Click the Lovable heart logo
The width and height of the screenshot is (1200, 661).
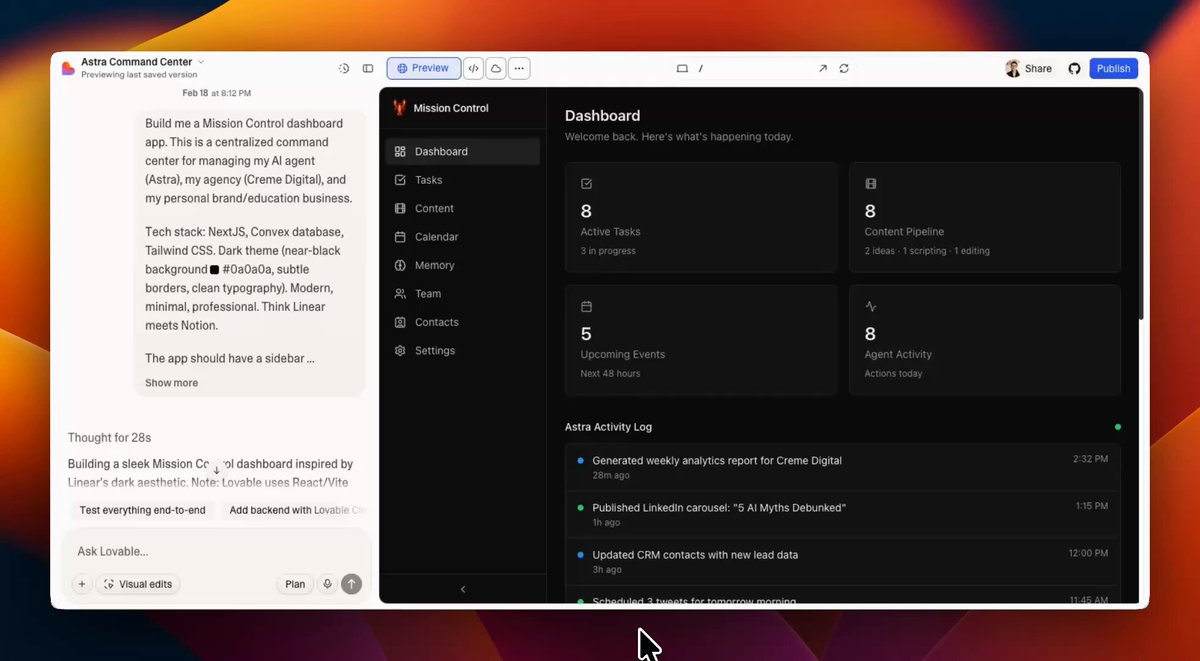(x=68, y=68)
